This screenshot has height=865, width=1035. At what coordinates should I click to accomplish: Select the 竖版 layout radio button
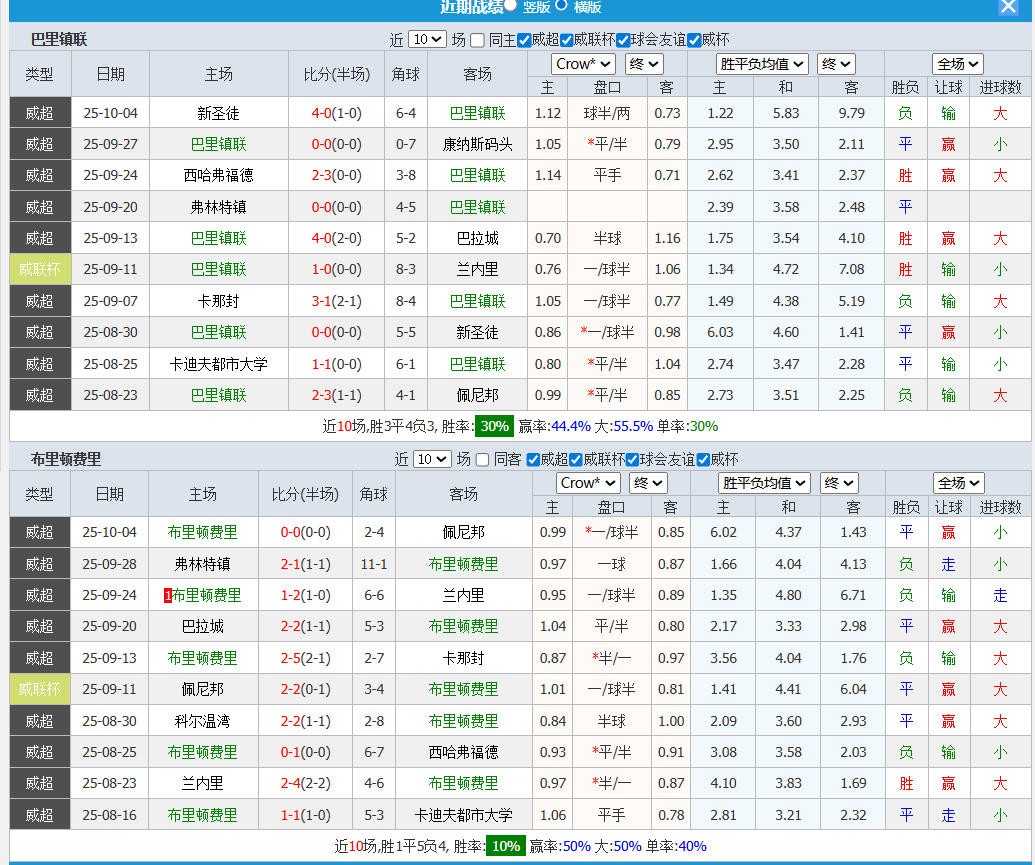[x=511, y=5]
